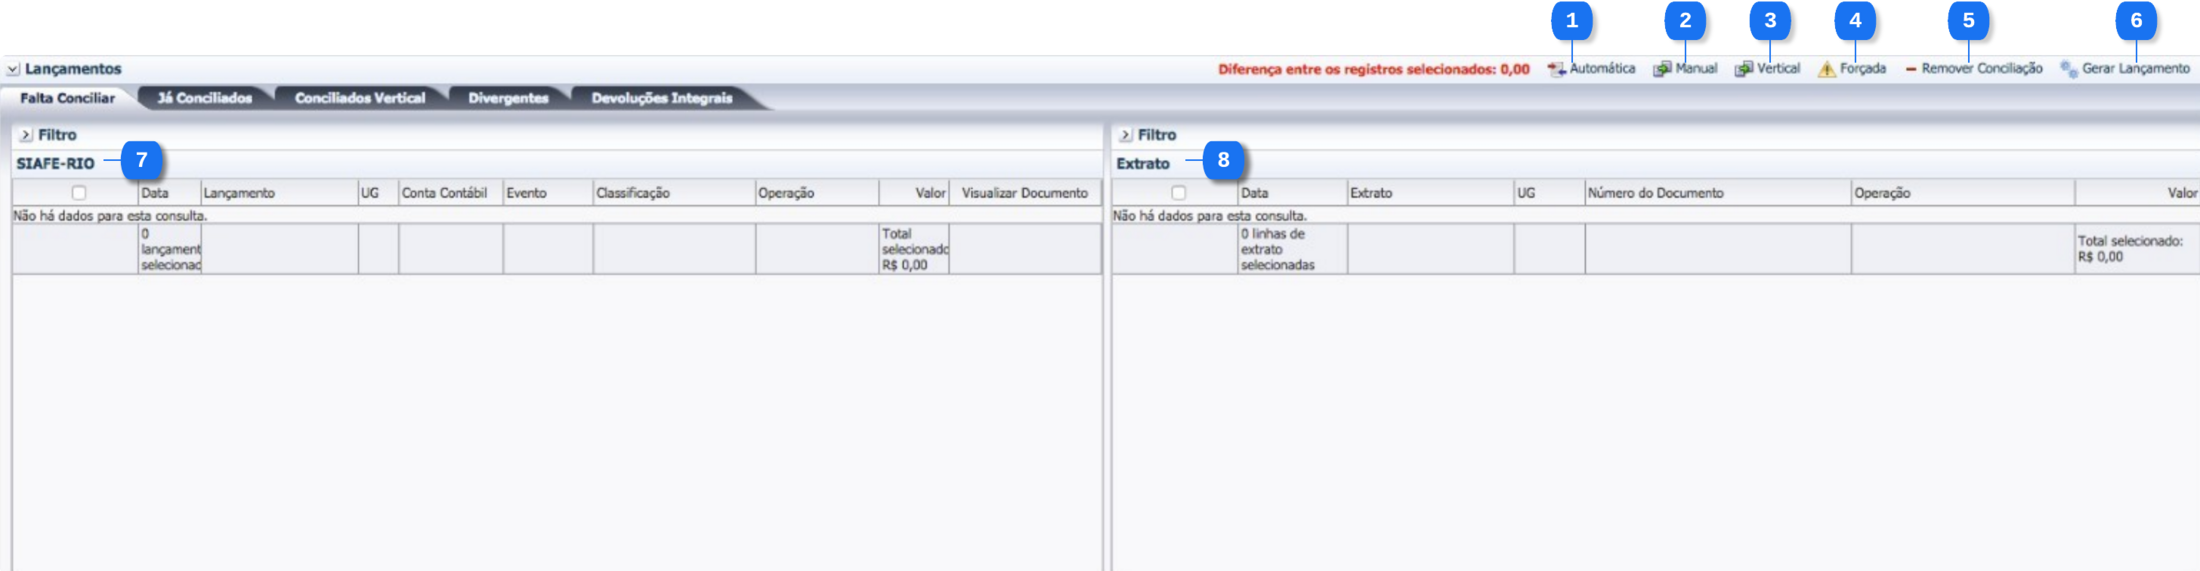Click the Gerar Lançamento gears icon
The height and width of the screenshot is (571, 2200).
point(2068,69)
